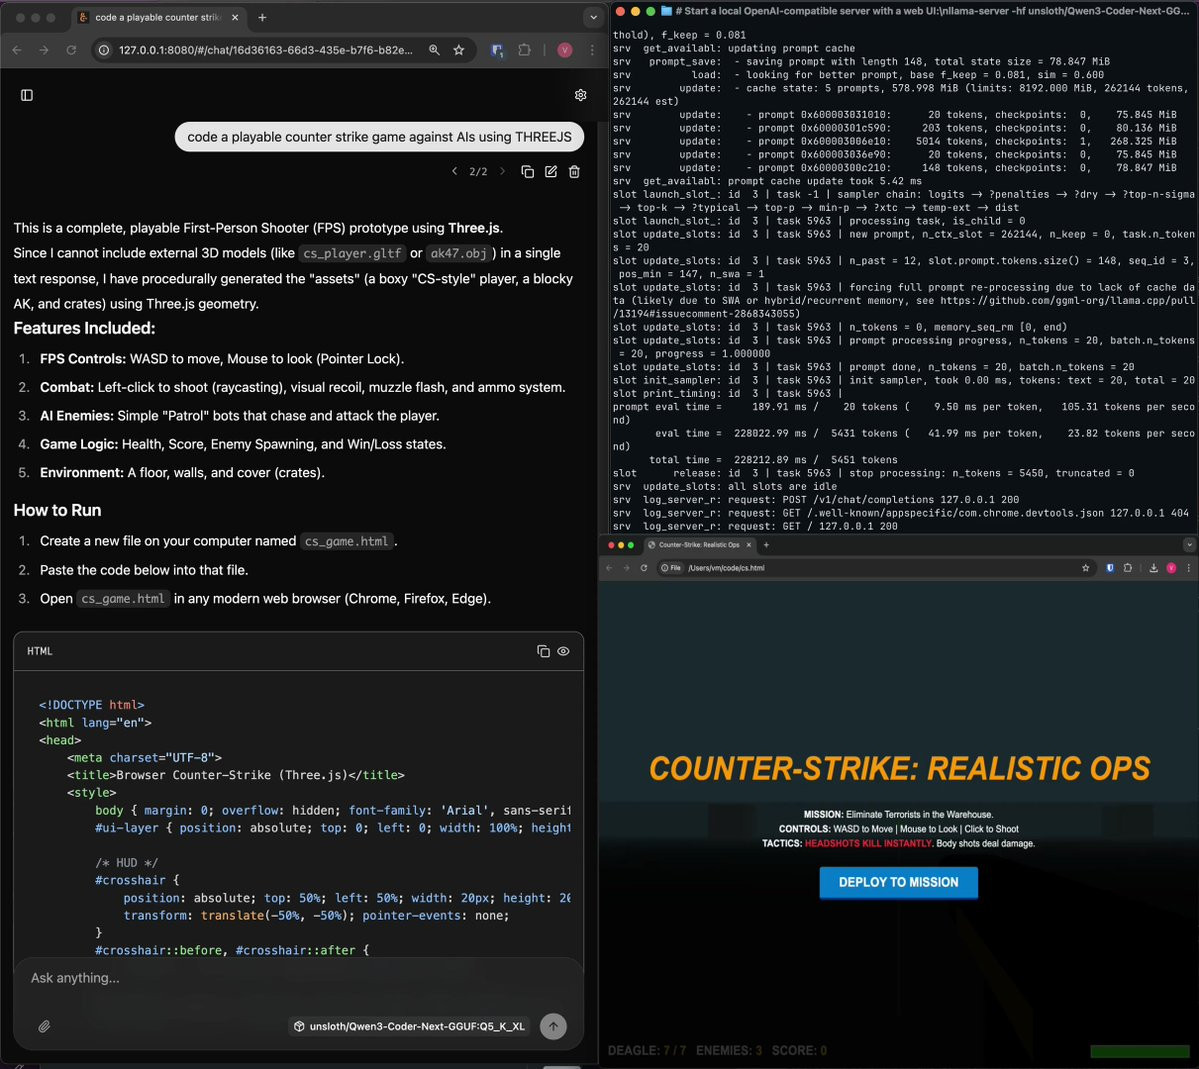Viewport: 1199px width, 1069px height.
Task: Reload the cs.html game page
Action: 644,568
